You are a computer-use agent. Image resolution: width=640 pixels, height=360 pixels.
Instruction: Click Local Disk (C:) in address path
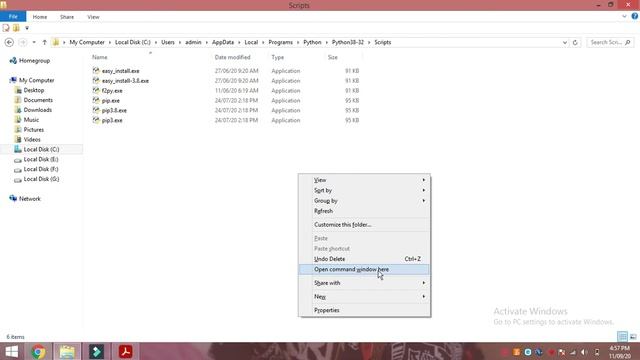(133, 42)
